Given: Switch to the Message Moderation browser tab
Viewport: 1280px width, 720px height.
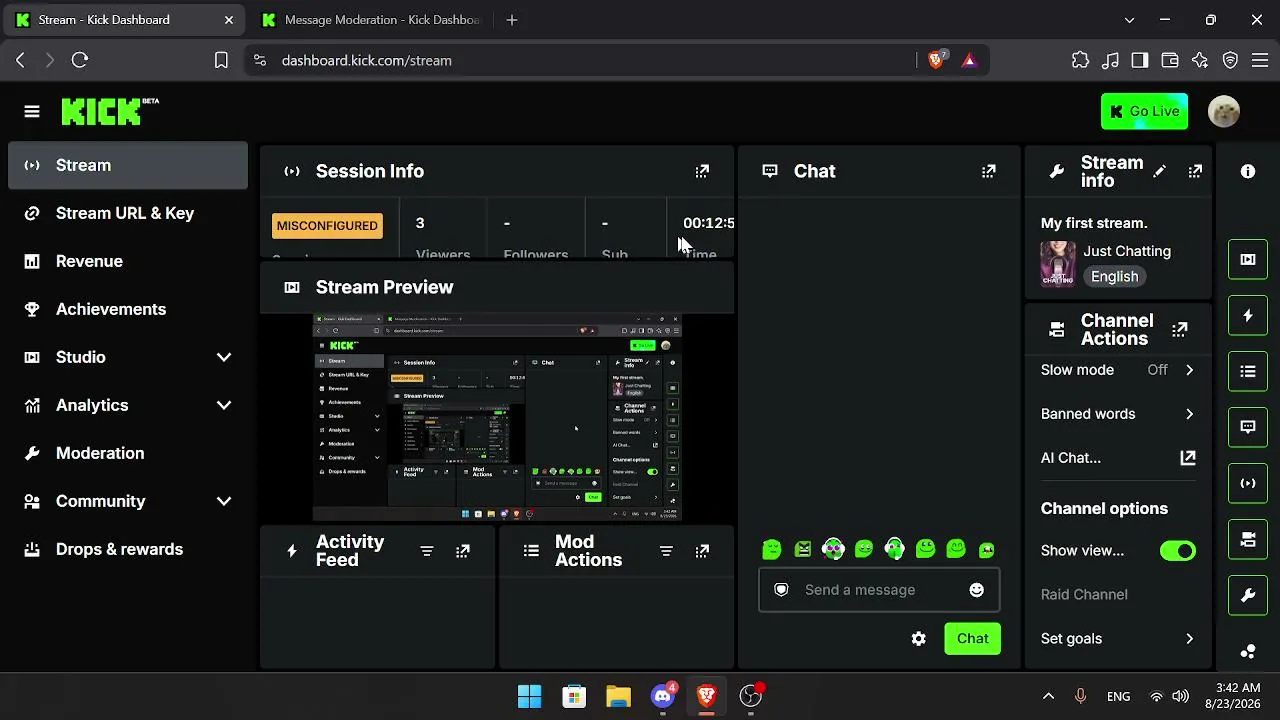Looking at the screenshot, I should (370, 20).
